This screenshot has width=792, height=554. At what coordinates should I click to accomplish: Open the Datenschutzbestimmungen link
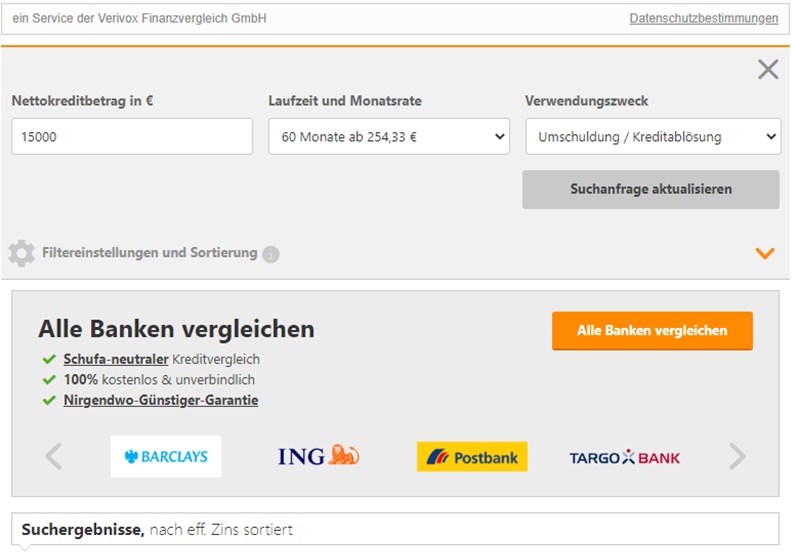tap(703, 19)
